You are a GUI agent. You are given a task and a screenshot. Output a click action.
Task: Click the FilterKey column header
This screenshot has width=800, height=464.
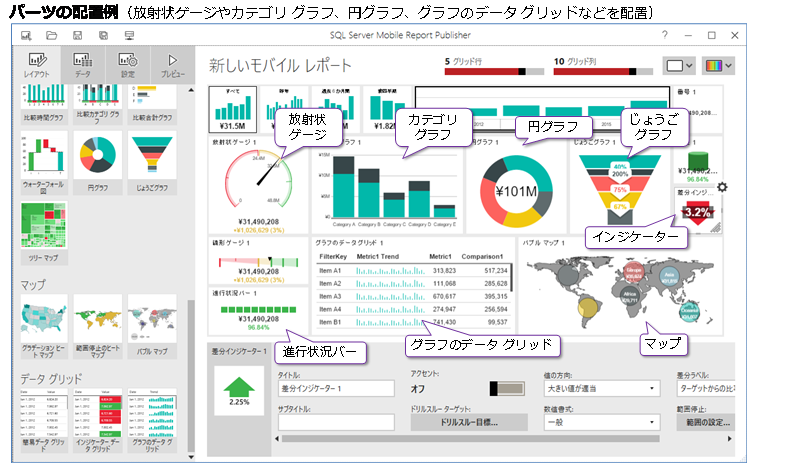(333, 256)
